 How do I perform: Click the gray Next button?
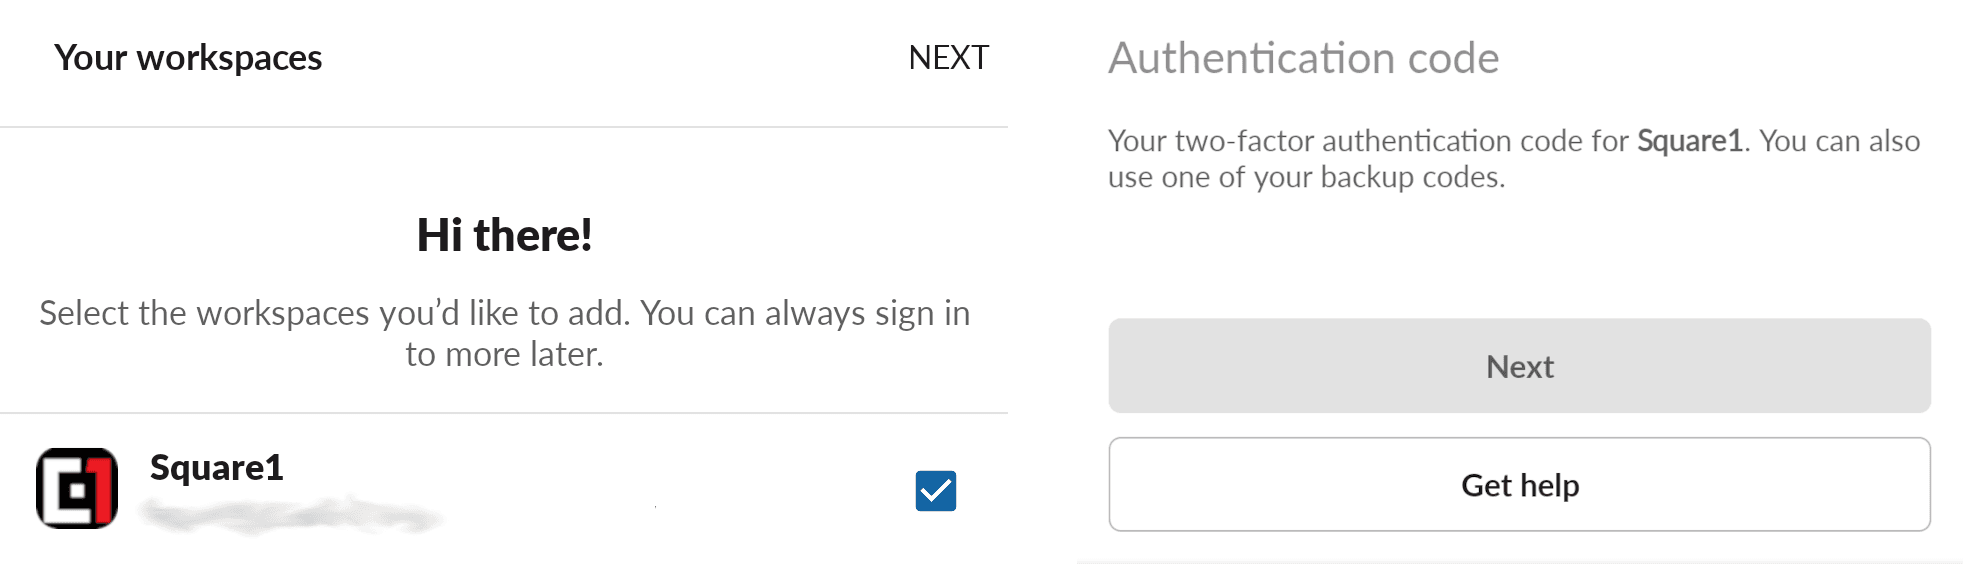1519,366
